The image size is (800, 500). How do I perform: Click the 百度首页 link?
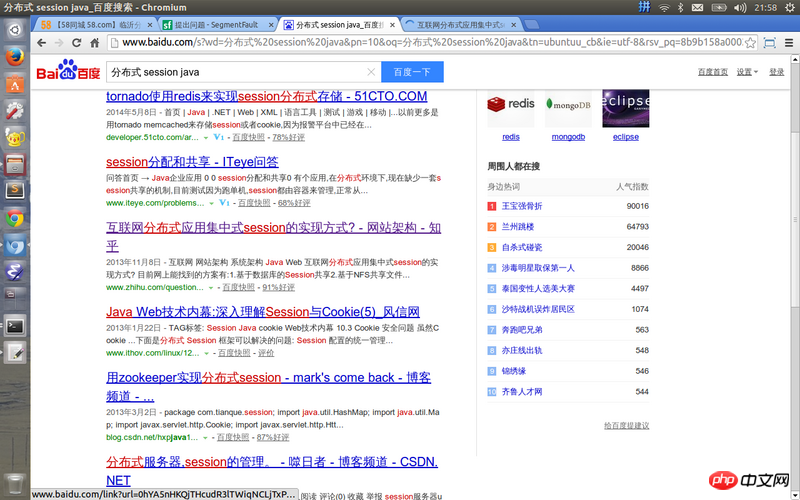pyautogui.click(x=713, y=72)
